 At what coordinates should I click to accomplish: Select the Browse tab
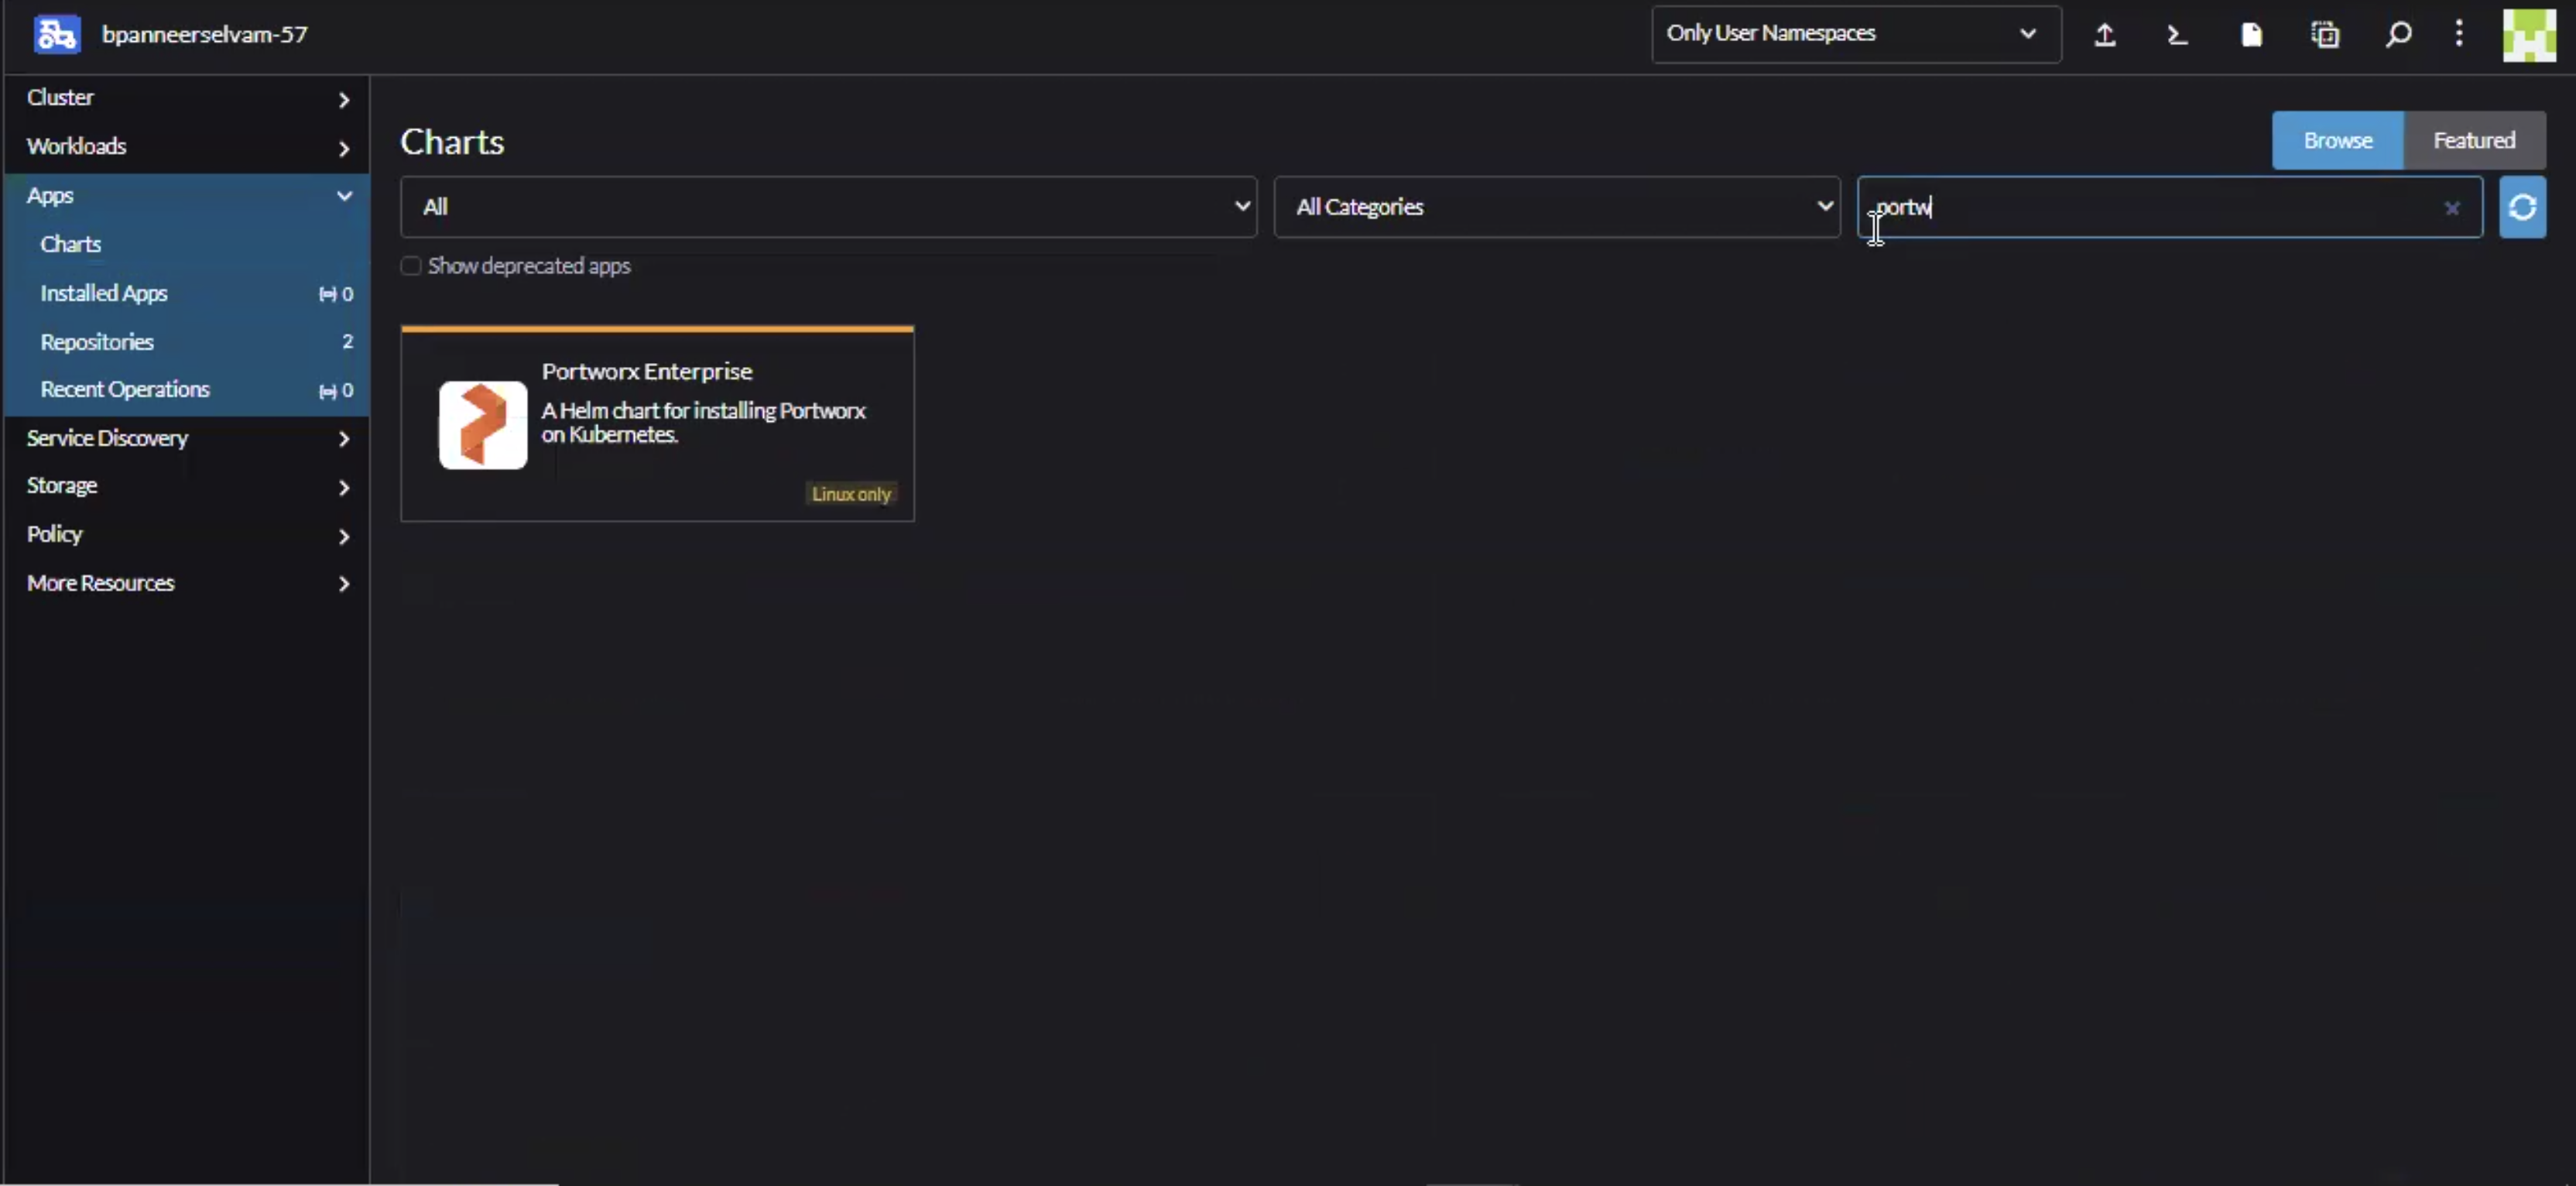click(x=2337, y=141)
